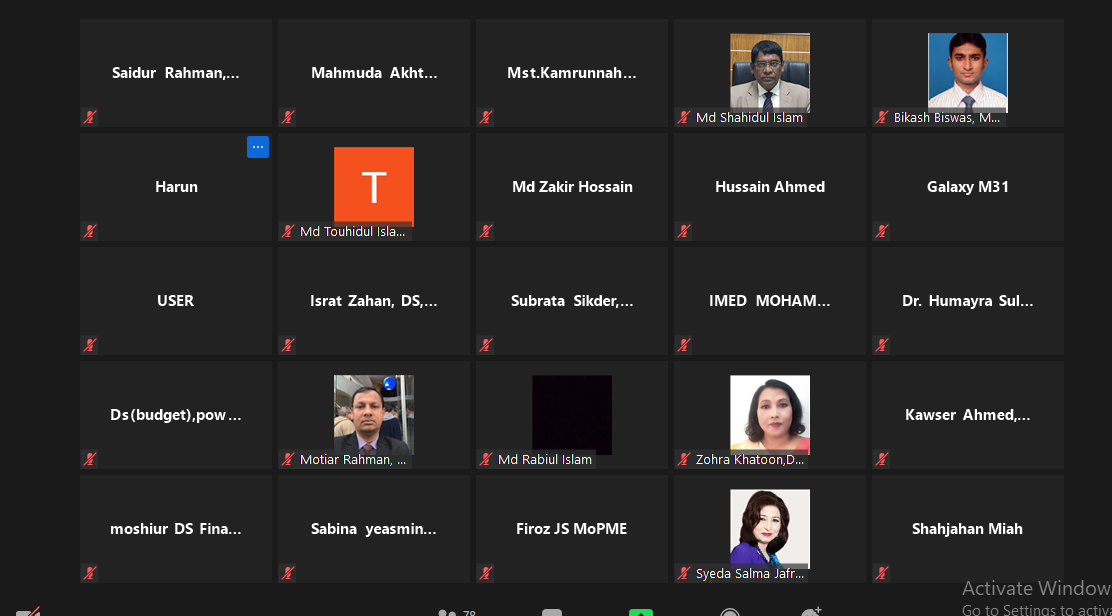The image size is (1112, 616).
Task: Click the green Share Screen icon
Action: tap(640, 612)
